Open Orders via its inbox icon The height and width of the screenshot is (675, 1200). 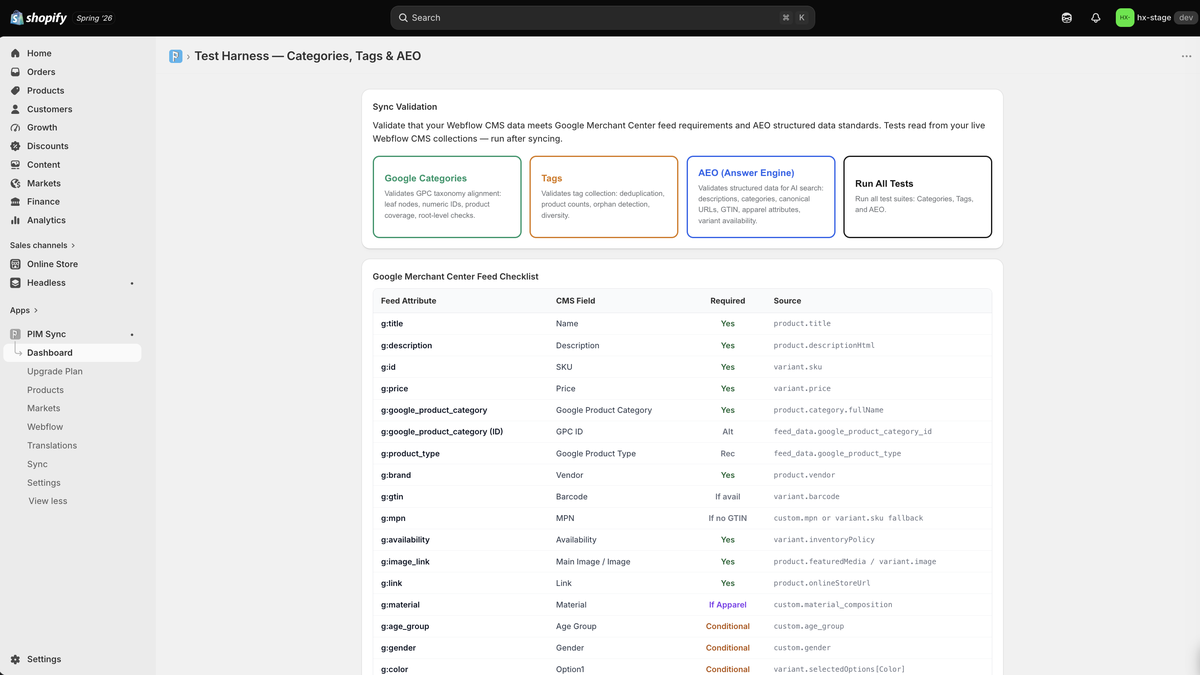(x=15, y=72)
